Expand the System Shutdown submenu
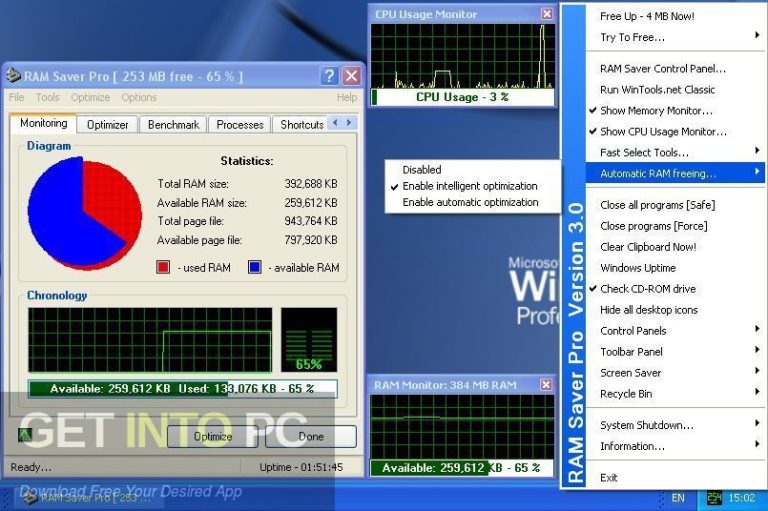768x511 pixels. (675, 425)
